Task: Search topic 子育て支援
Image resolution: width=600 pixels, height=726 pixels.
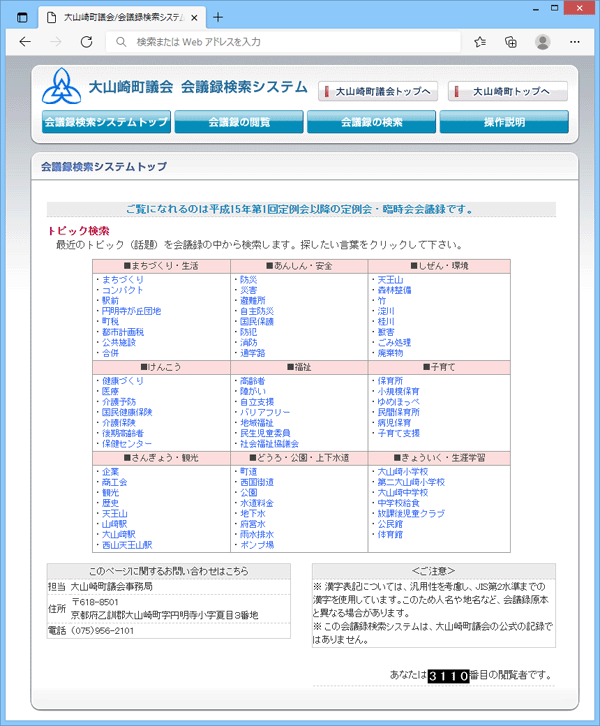Action: (399, 433)
